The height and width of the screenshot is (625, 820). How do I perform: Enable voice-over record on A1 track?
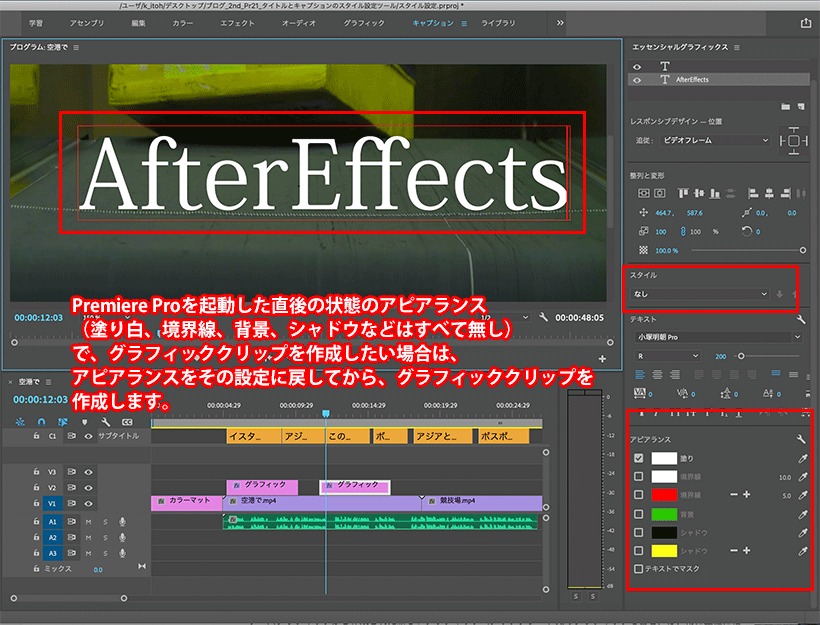122,521
